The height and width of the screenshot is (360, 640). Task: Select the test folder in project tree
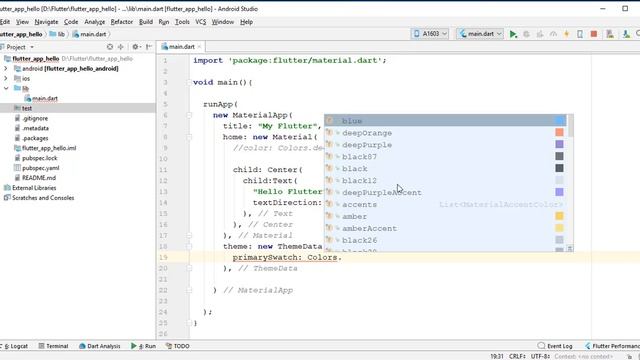point(23,108)
